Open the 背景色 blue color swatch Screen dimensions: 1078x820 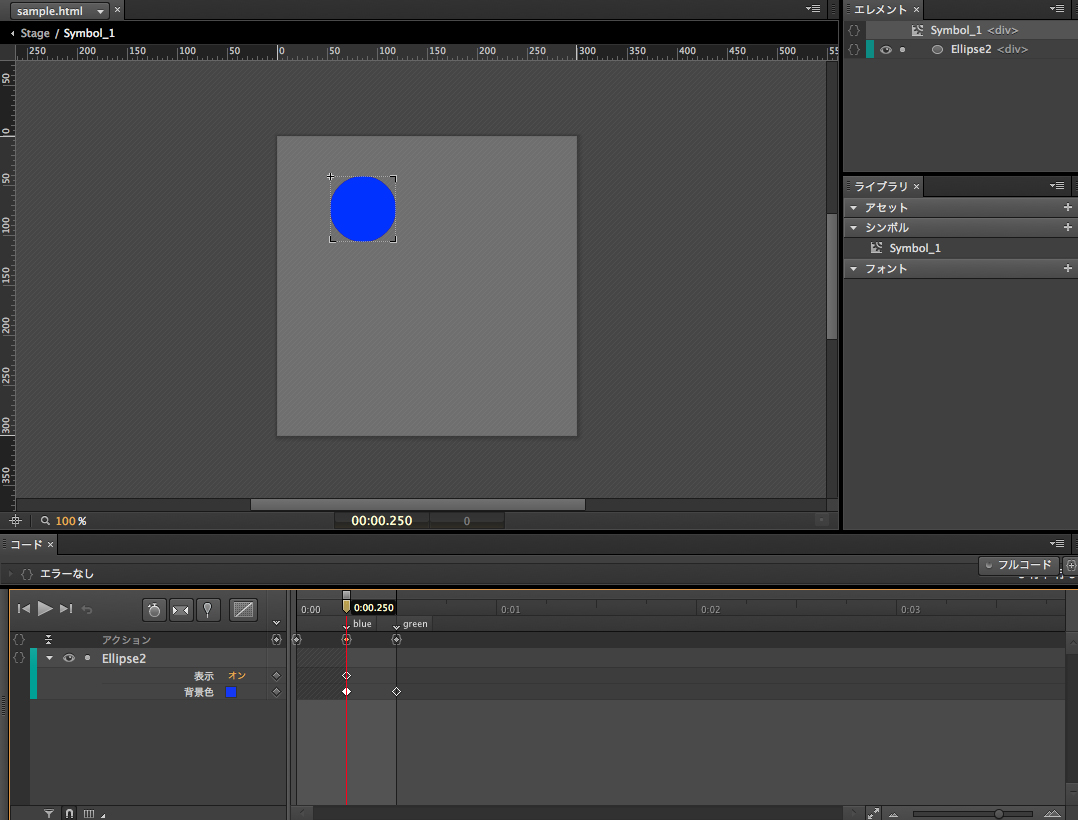coord(231,692)
